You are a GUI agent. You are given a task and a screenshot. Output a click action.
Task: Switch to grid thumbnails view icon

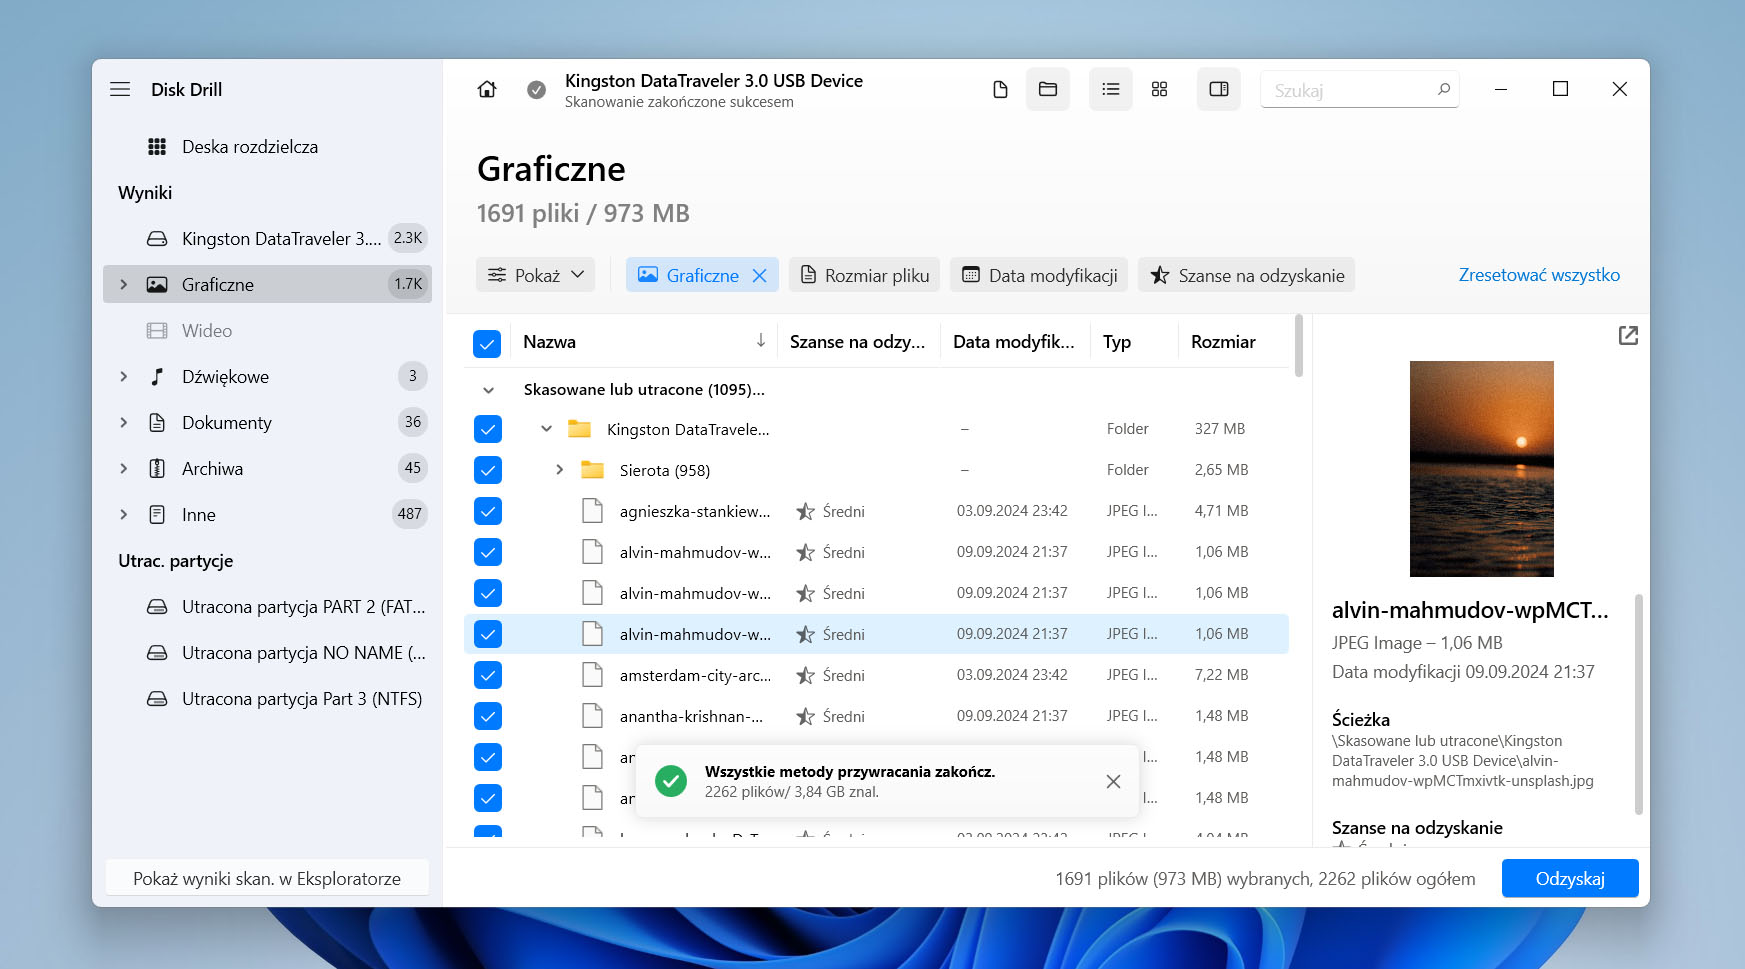pyautogui.click(x=1159, y=89)
